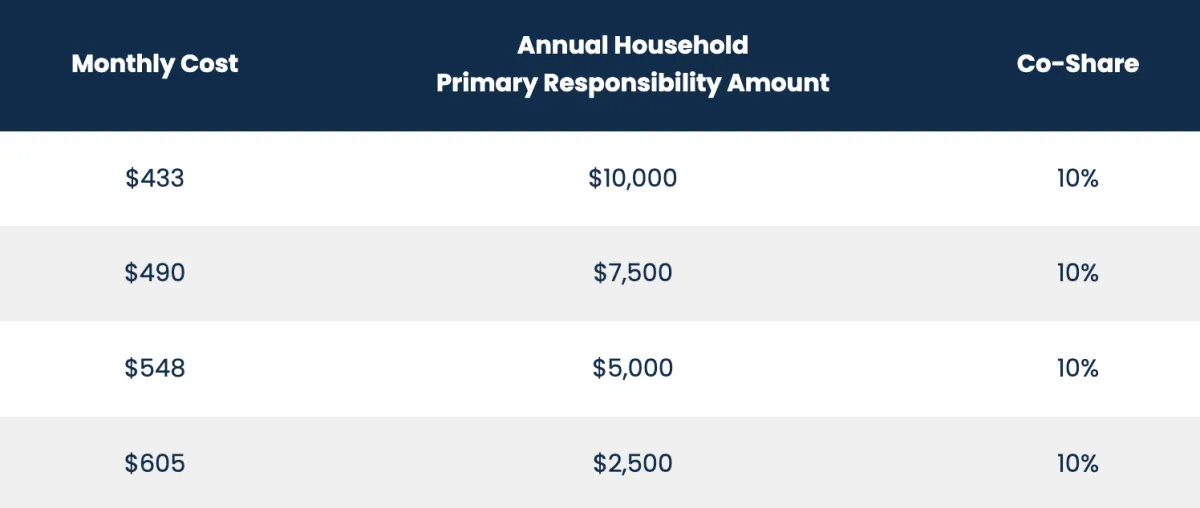Click the $10,000 responsibility amount

pyautogui.click(x=633, y=179)
